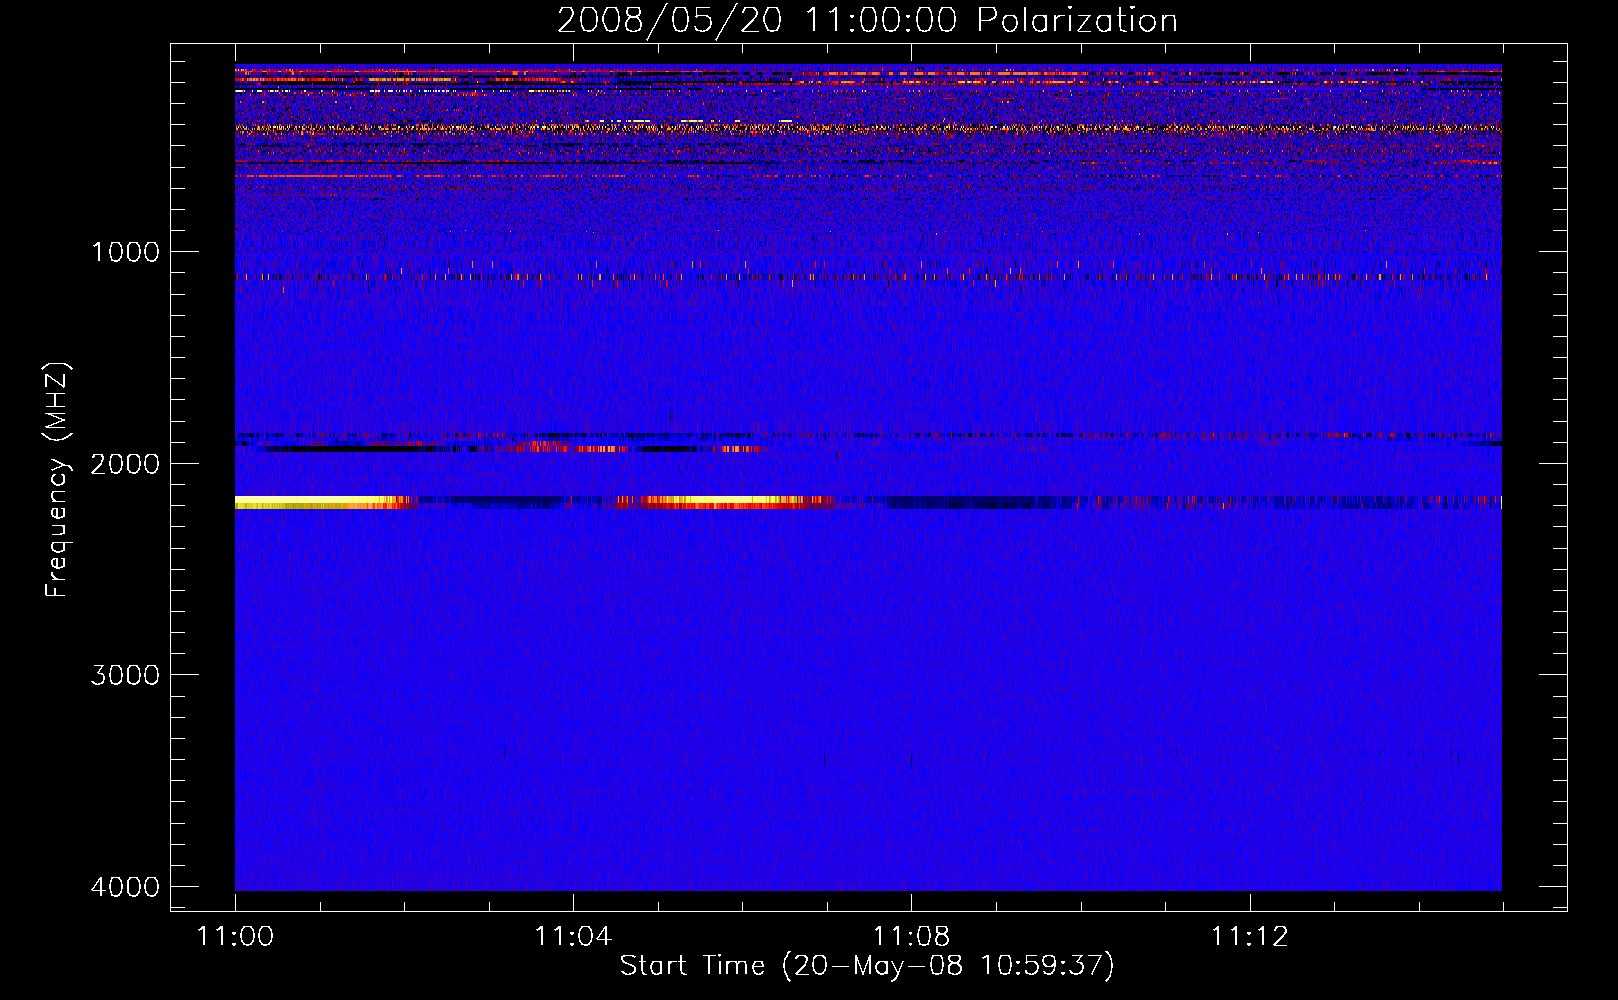The image size is (1618, 1000).
Task: Select the 'Frequency (MHZ)' y-axis label
Action: pos(57,480)
